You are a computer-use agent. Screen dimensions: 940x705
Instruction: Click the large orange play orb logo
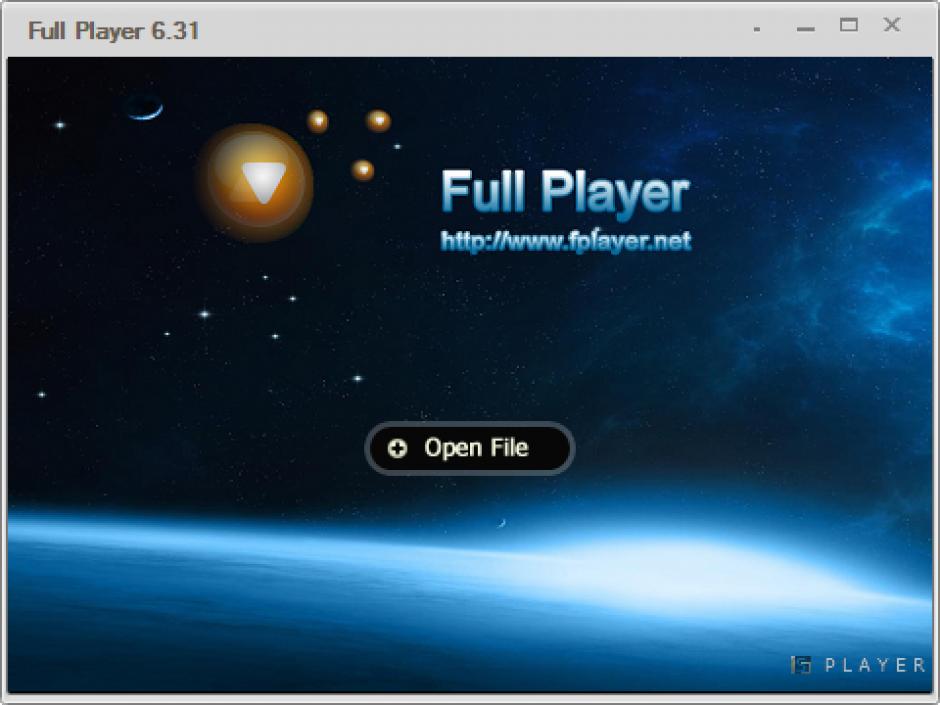(255, 182)
